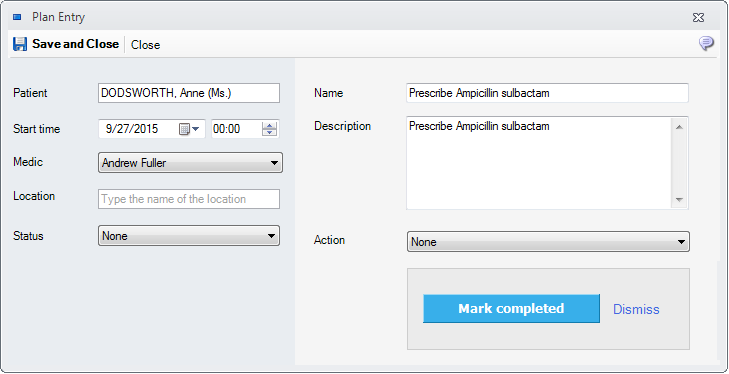729x374 pixels.
Task: Open the speech bubble comment icon
Action: click(x=706, y=43)
